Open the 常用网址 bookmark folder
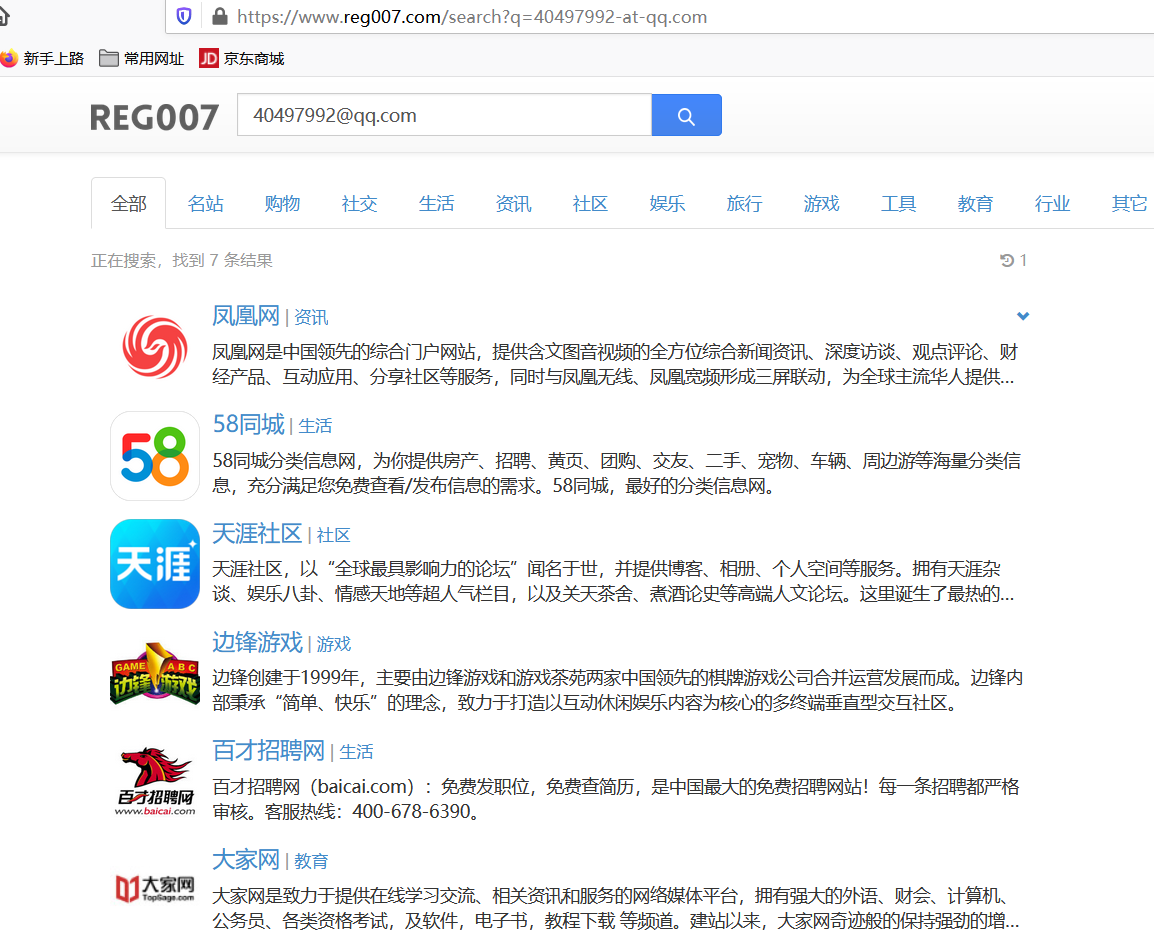The image size is (1154, 930). [141, 58]
